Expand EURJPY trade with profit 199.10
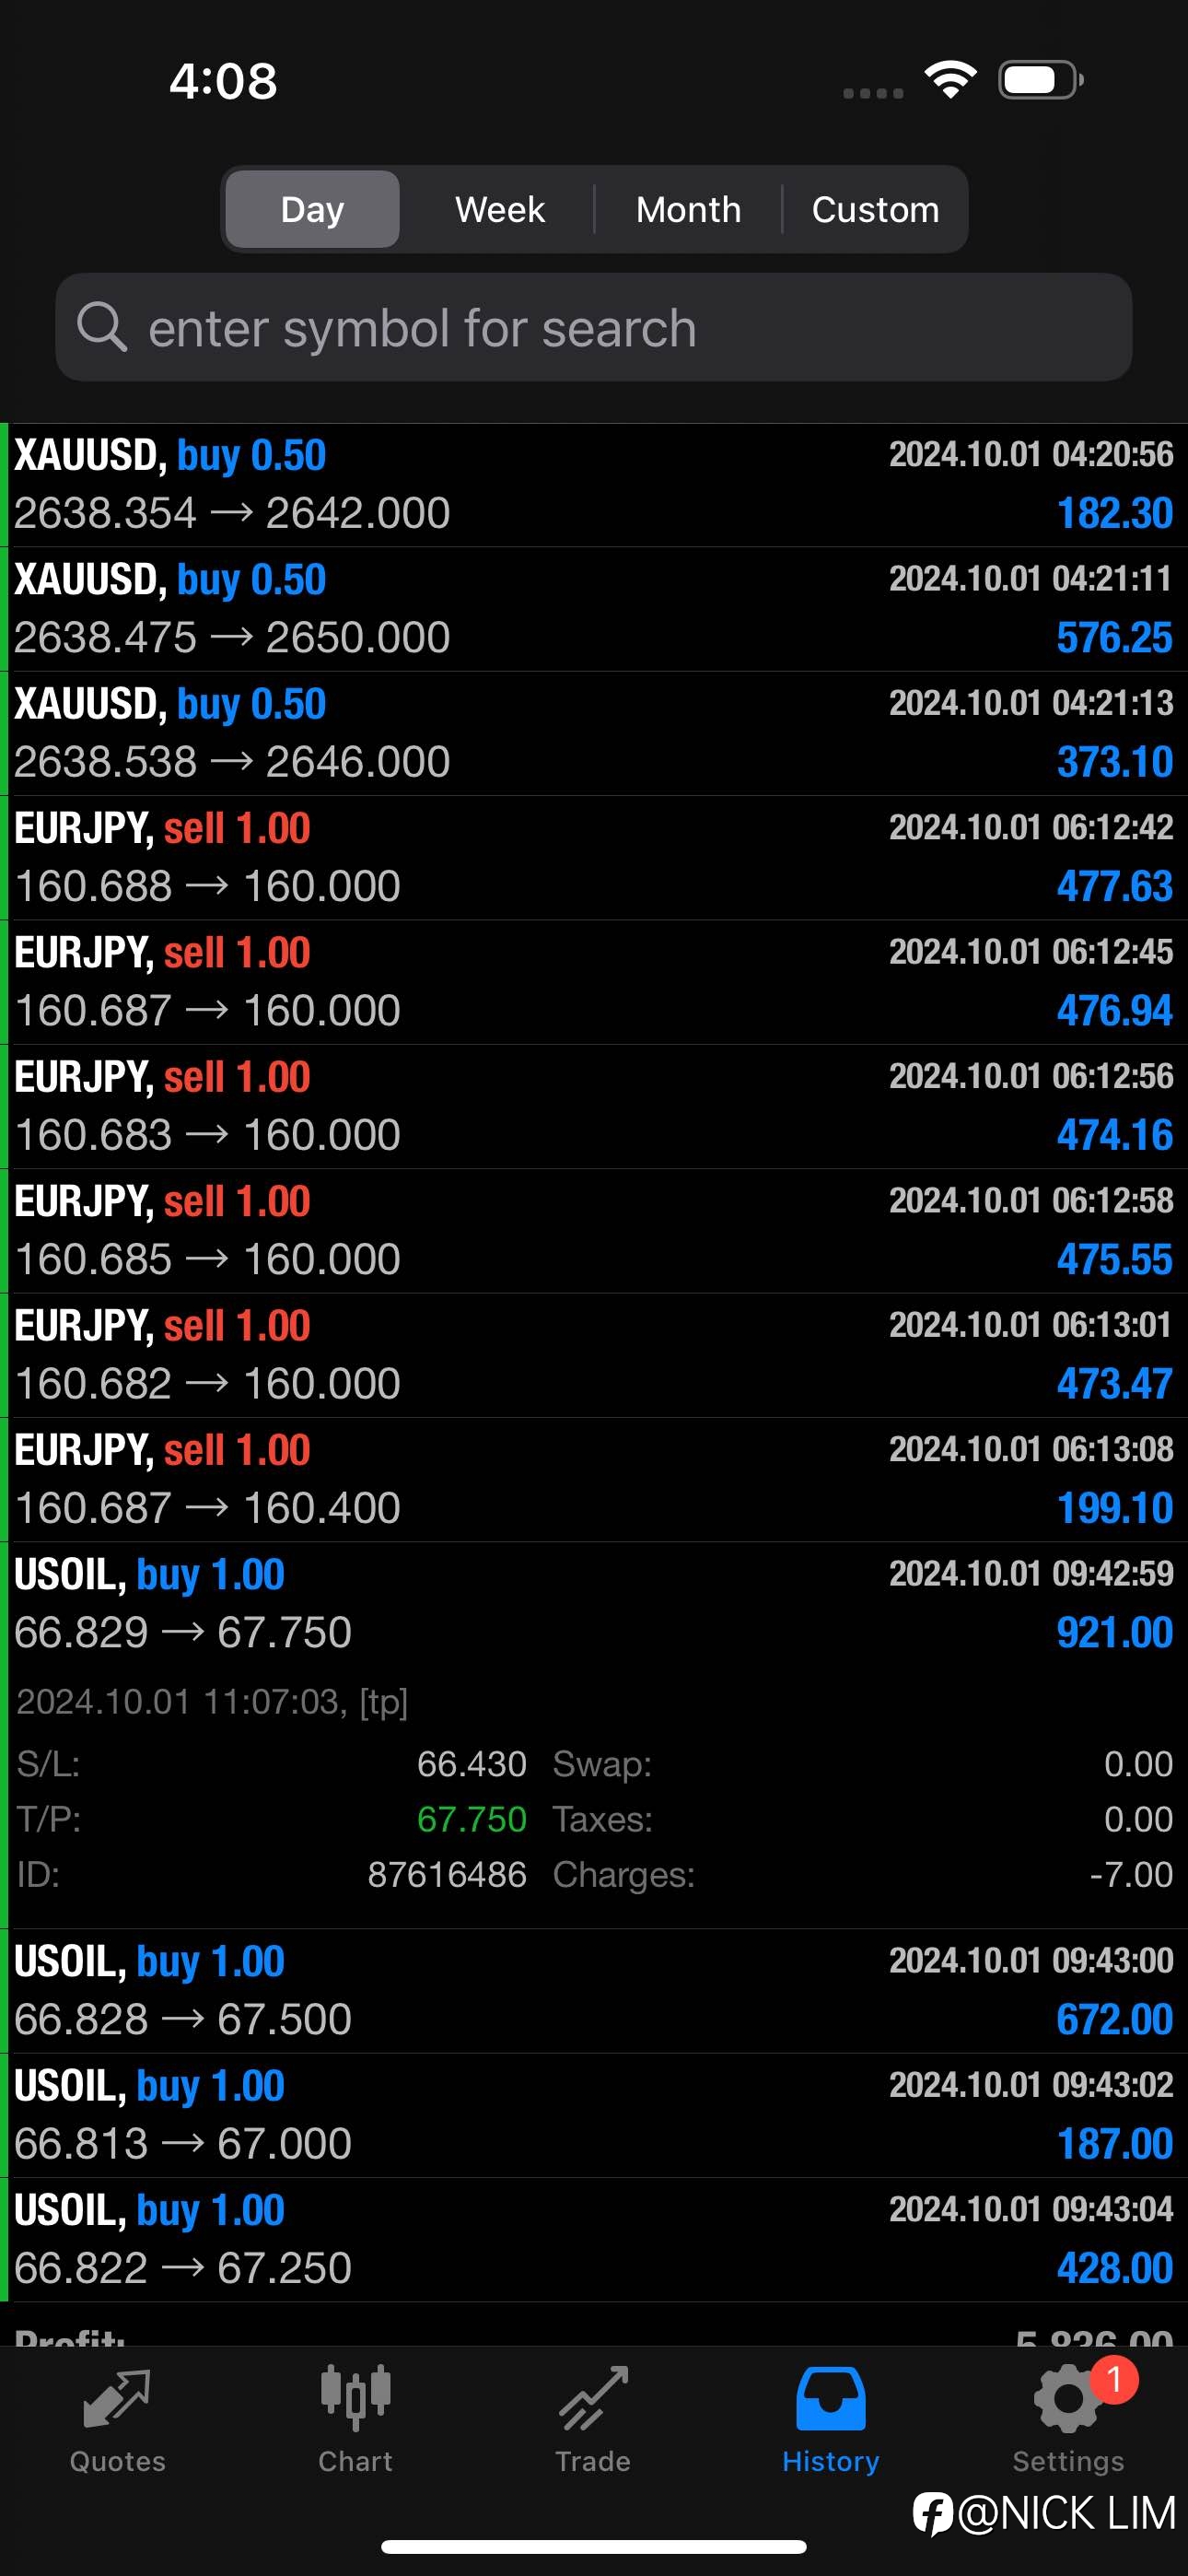The width and height of the screenshot is (1188, 2576). pos(594,1480)
